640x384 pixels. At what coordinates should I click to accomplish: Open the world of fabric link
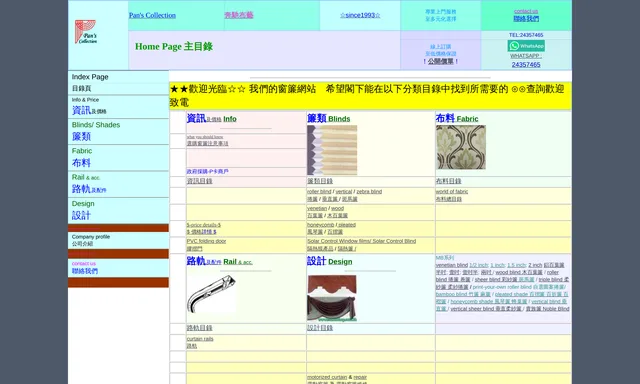click(x=452, y=191)
